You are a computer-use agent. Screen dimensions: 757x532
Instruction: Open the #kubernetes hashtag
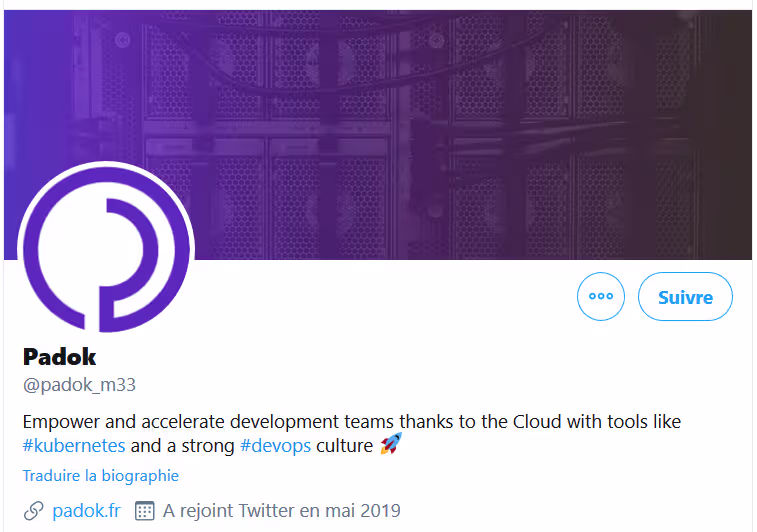coord(74,445)
